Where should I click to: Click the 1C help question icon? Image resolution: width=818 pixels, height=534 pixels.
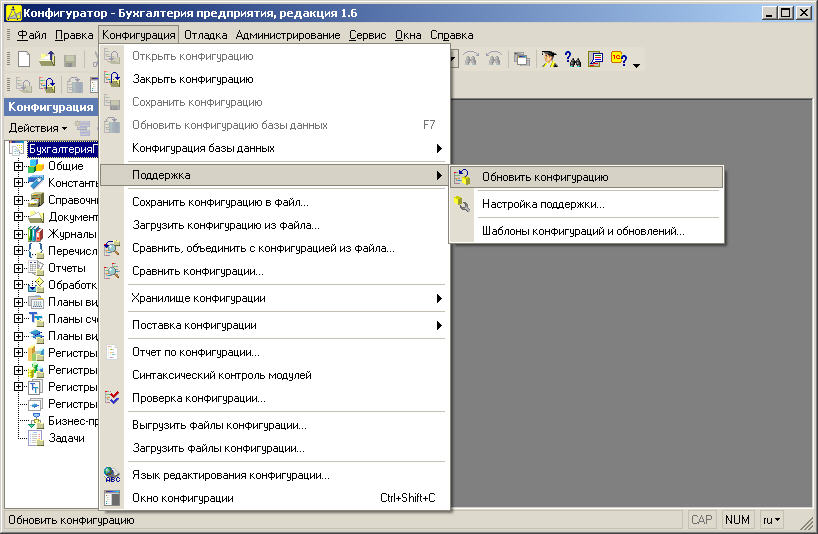(x=619, y=59)
